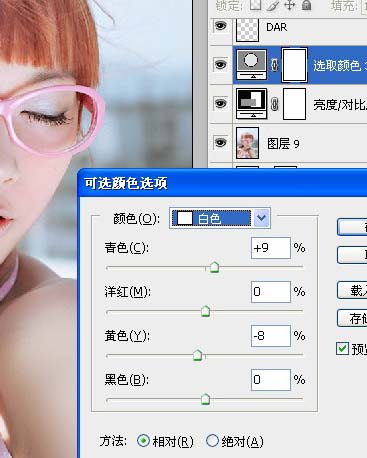
Task: Click the 存储 save button
Action: click(352, 318)
